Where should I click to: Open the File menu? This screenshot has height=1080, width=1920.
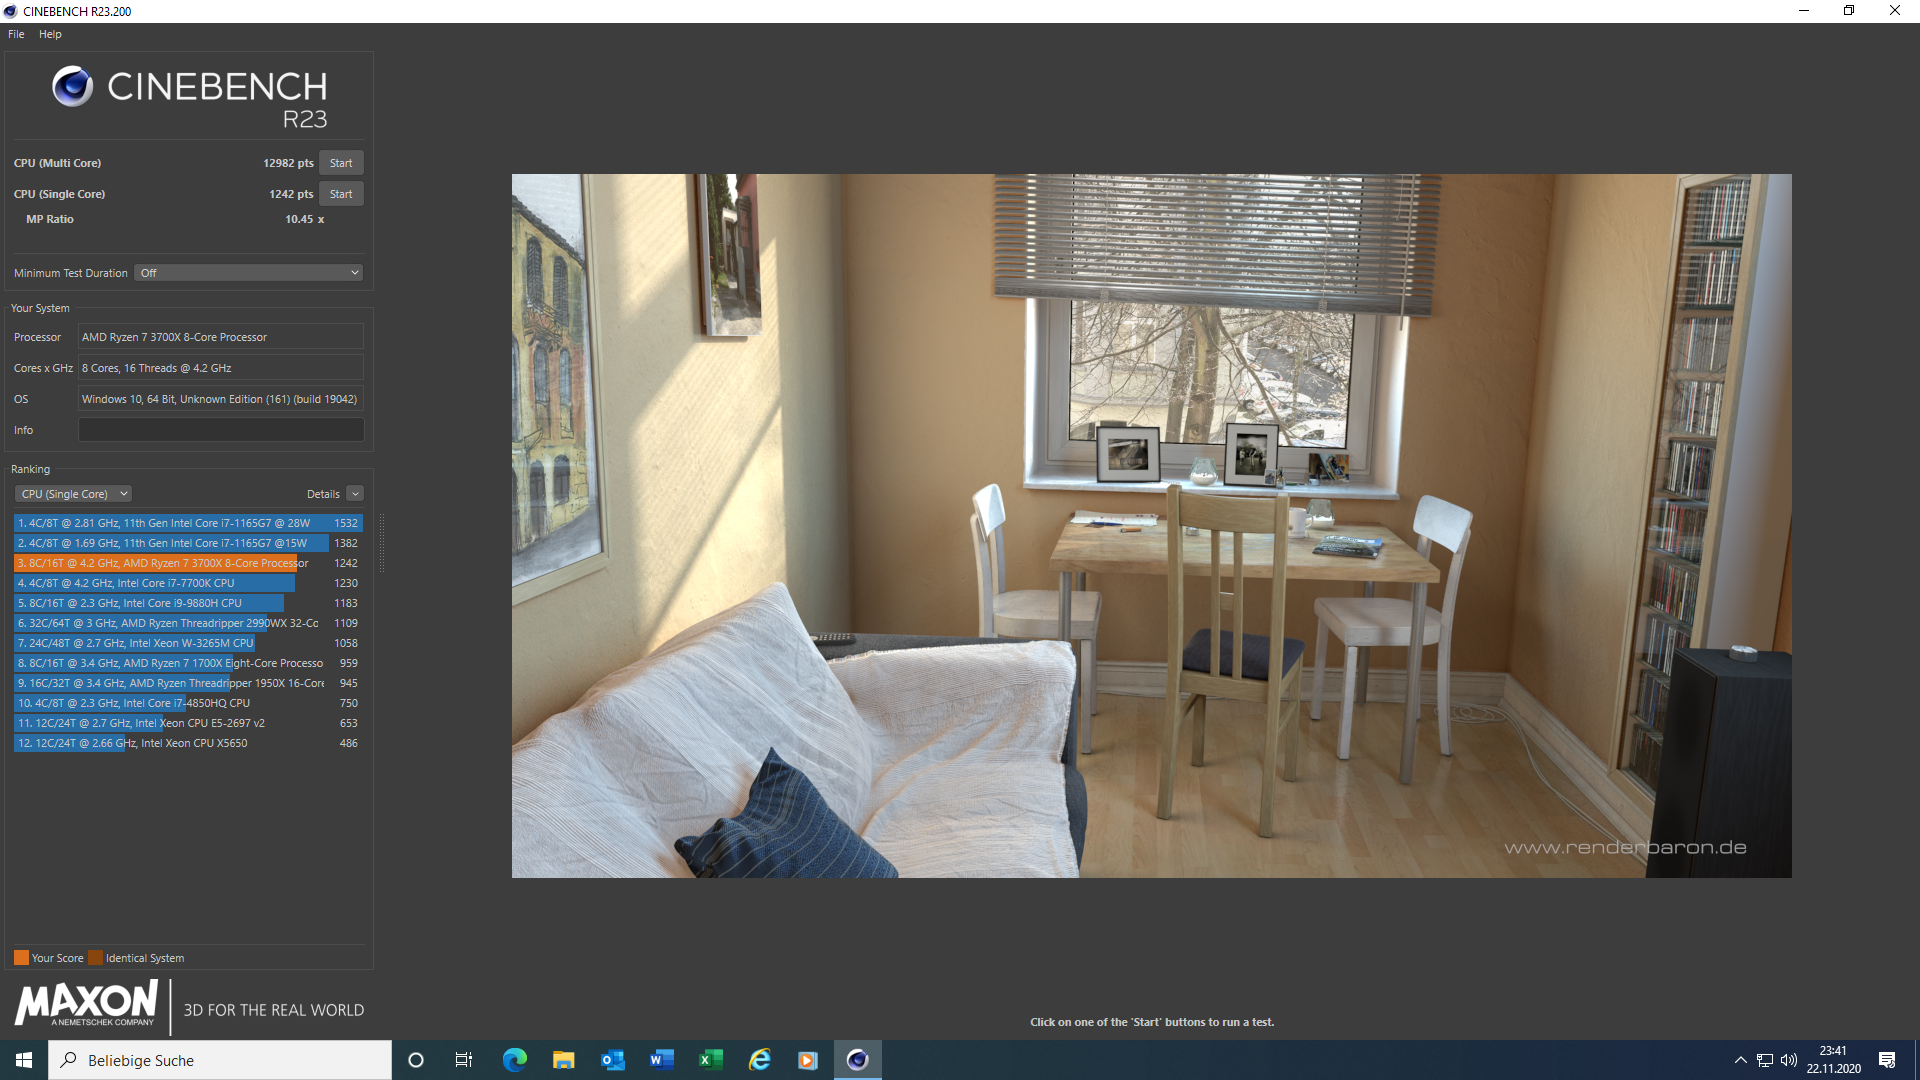click(15, 33)
